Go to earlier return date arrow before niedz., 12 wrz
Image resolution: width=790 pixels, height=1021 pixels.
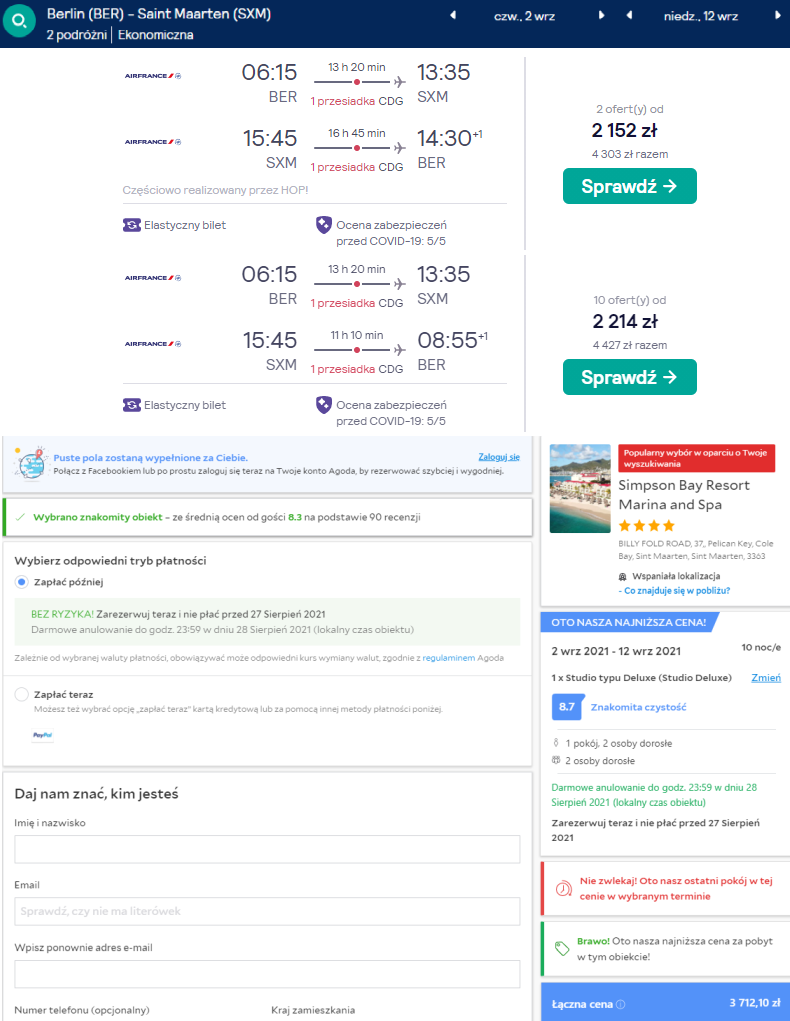click(629, 15)
